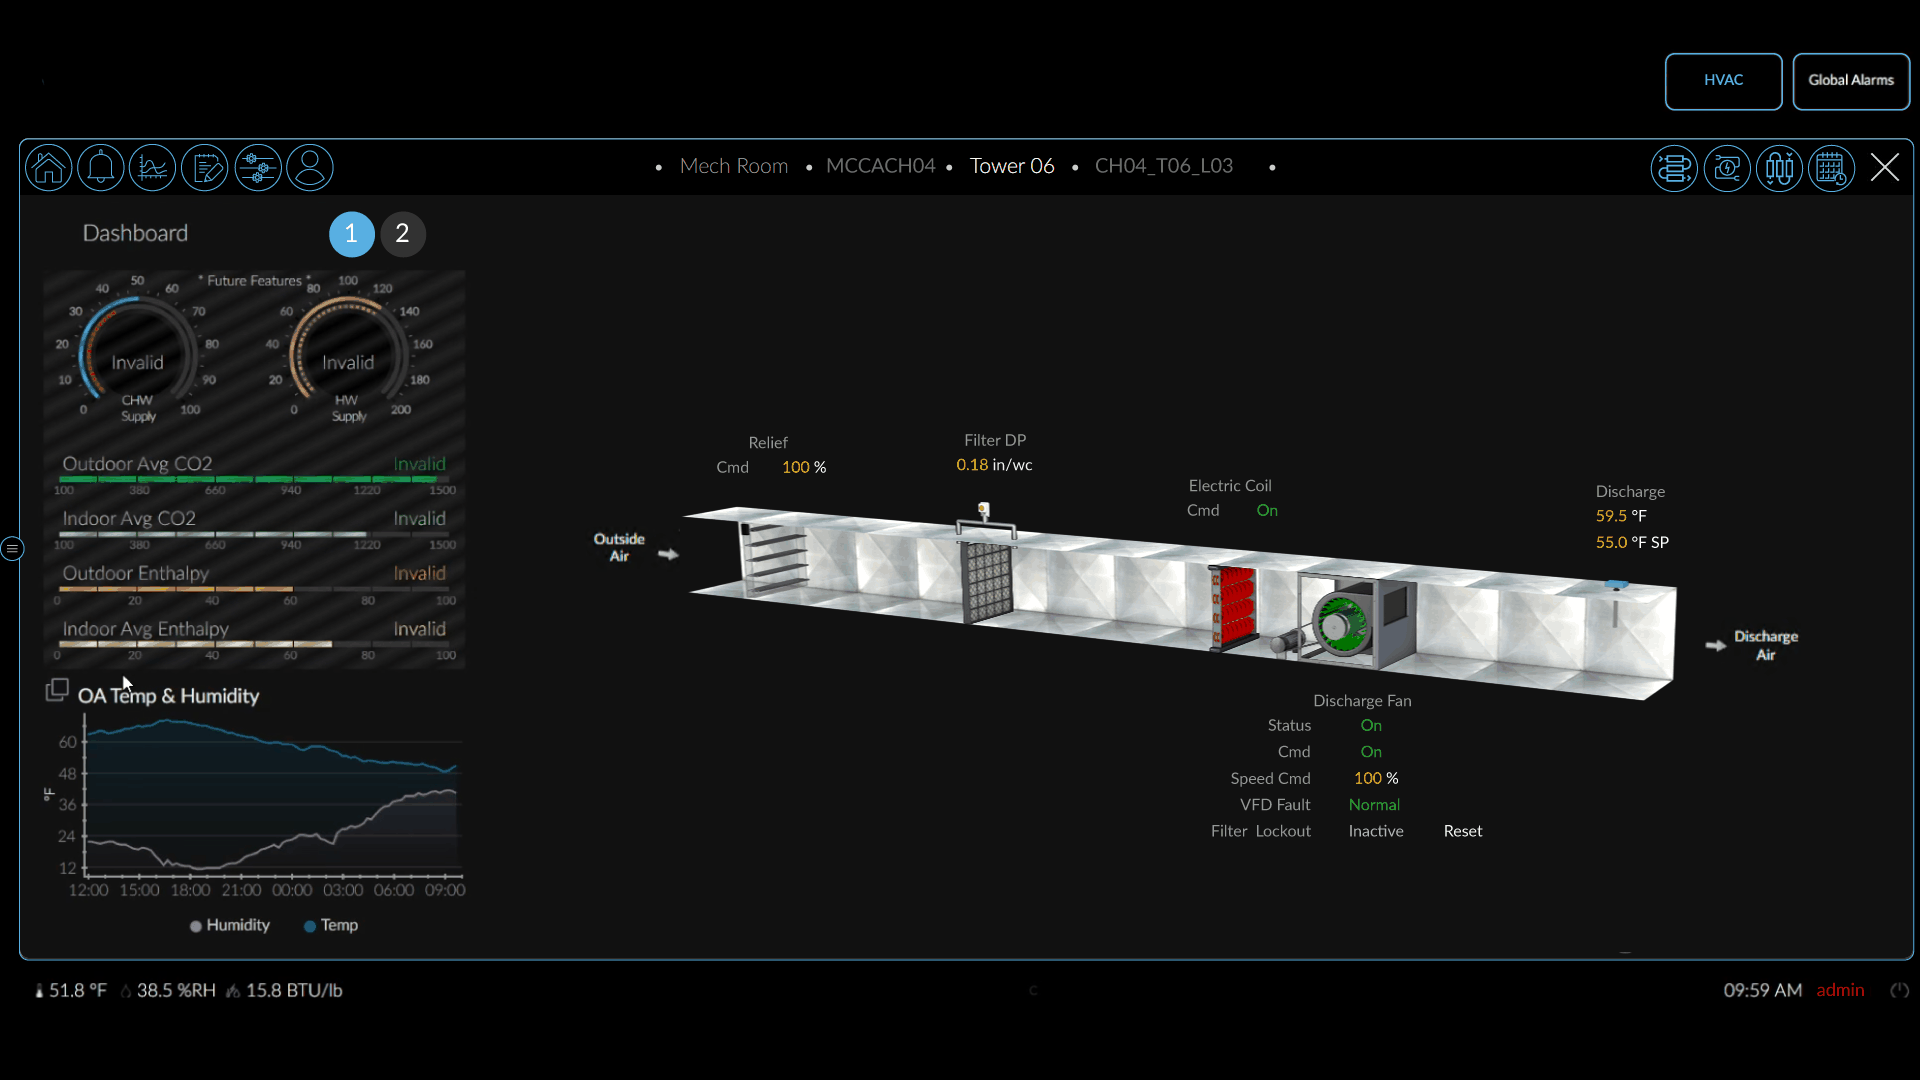Open the notes and pencil icon
This screenshot has width=1920, height=1080.
pos(206,167)
